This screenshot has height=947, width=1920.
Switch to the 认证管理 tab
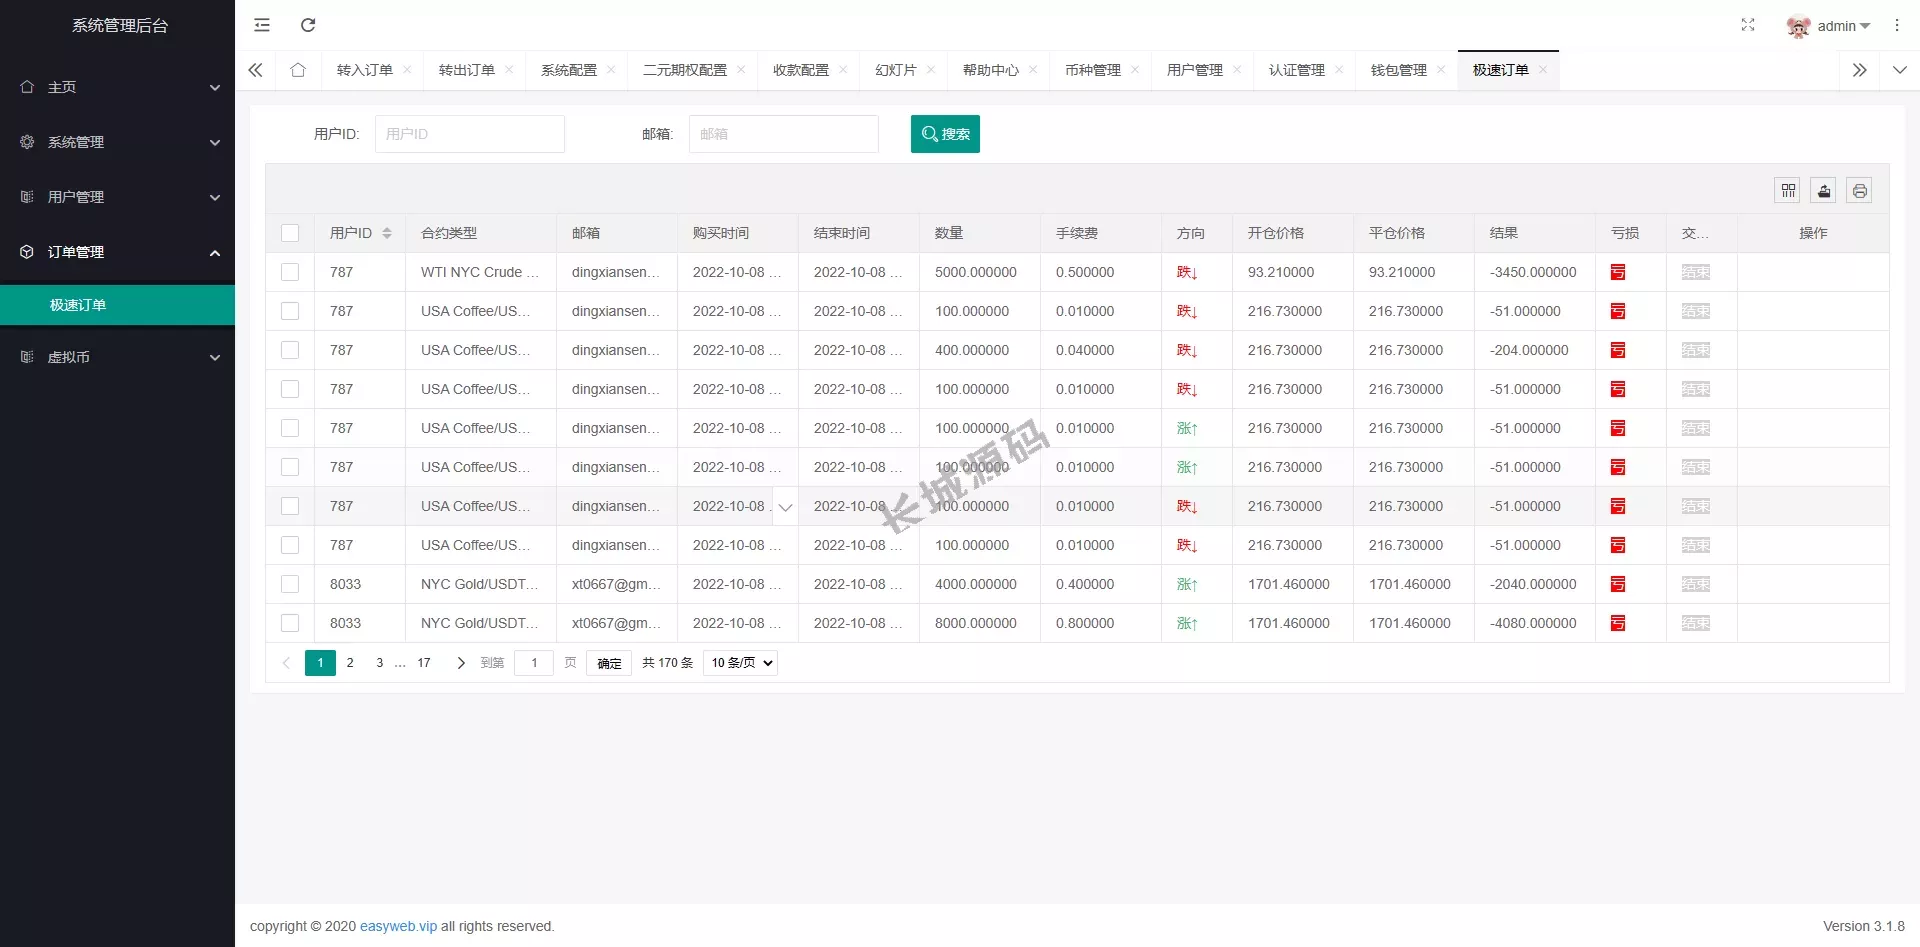(1297, 70)
